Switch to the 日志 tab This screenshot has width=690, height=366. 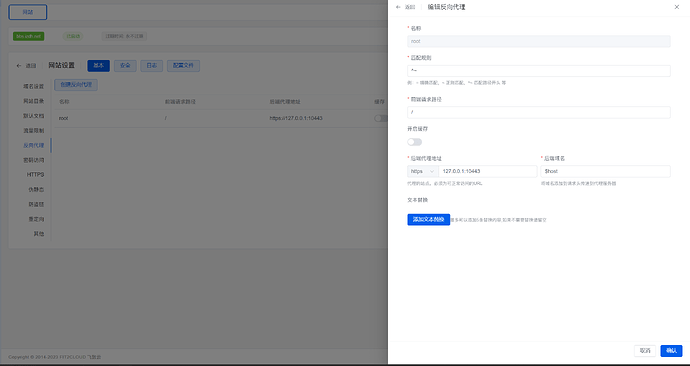152,66
